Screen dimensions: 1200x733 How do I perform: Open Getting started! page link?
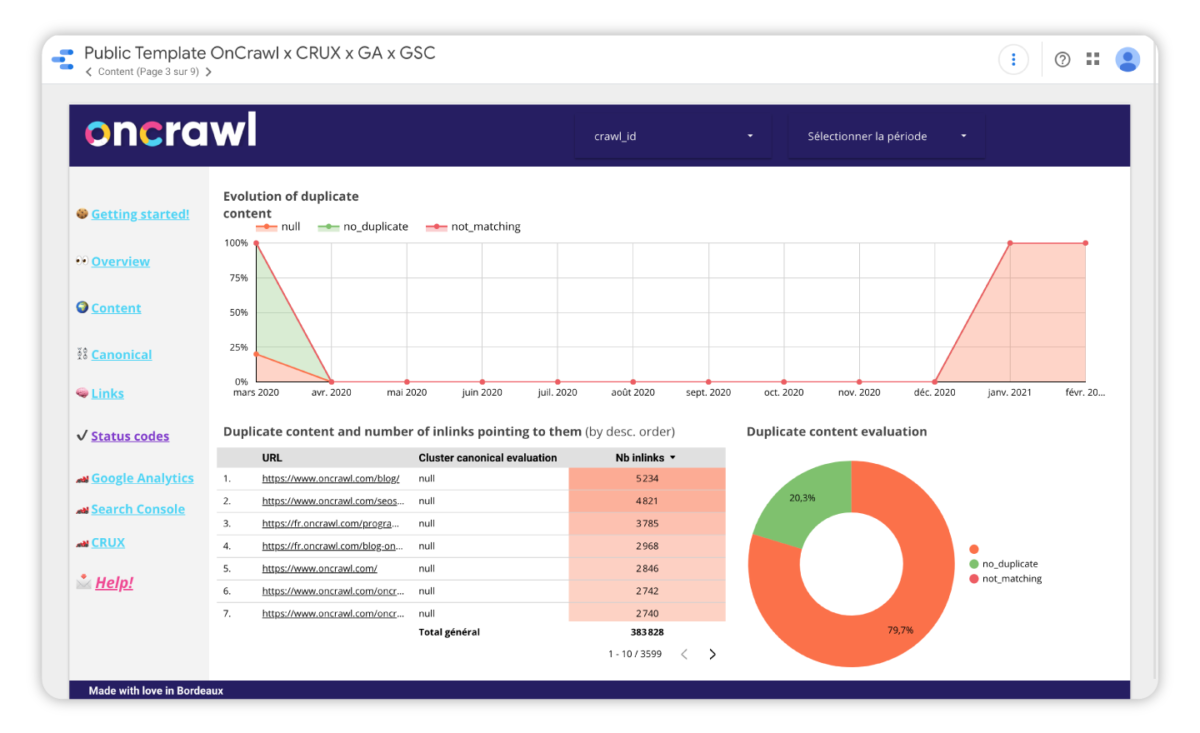(x=140, y=214)
